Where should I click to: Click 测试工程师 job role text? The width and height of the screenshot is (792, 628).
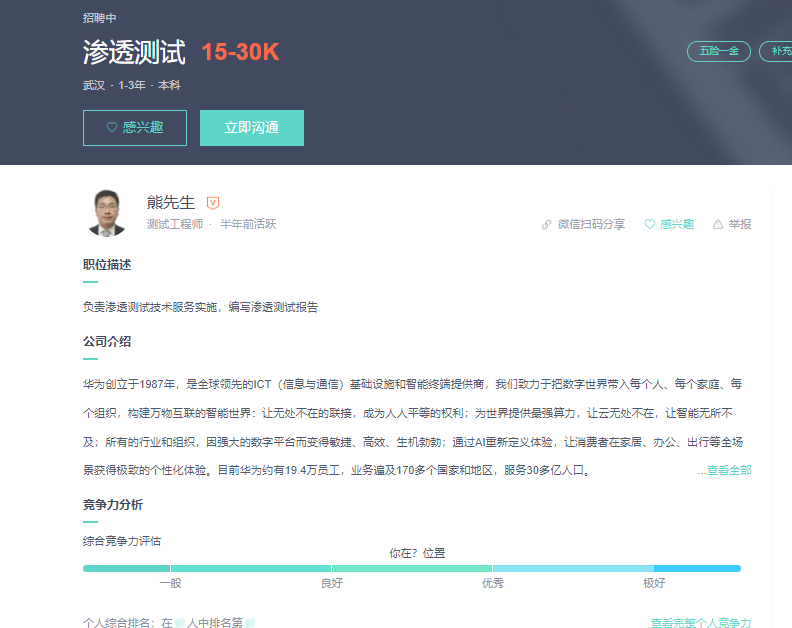(175, 224)
